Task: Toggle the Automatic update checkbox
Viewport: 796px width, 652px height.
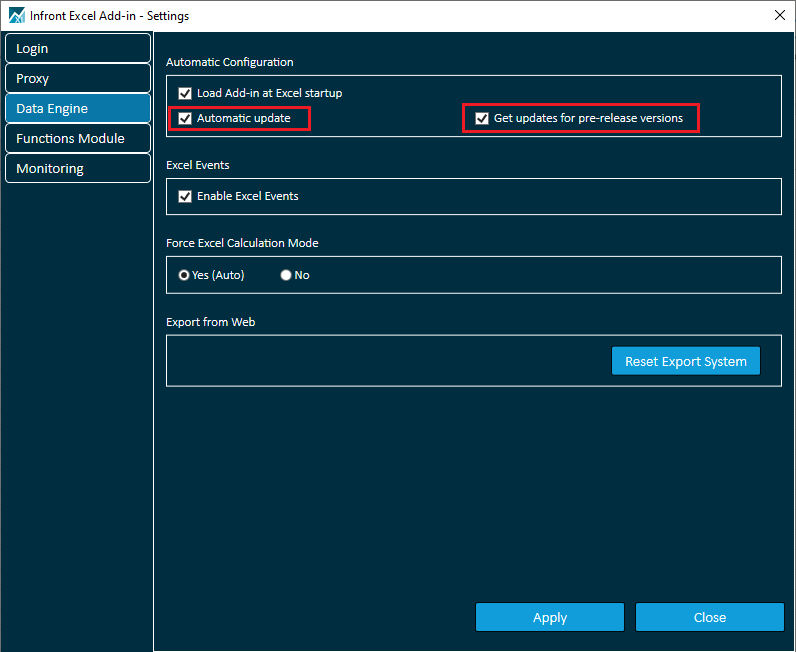Action: (x=184, y=118)
